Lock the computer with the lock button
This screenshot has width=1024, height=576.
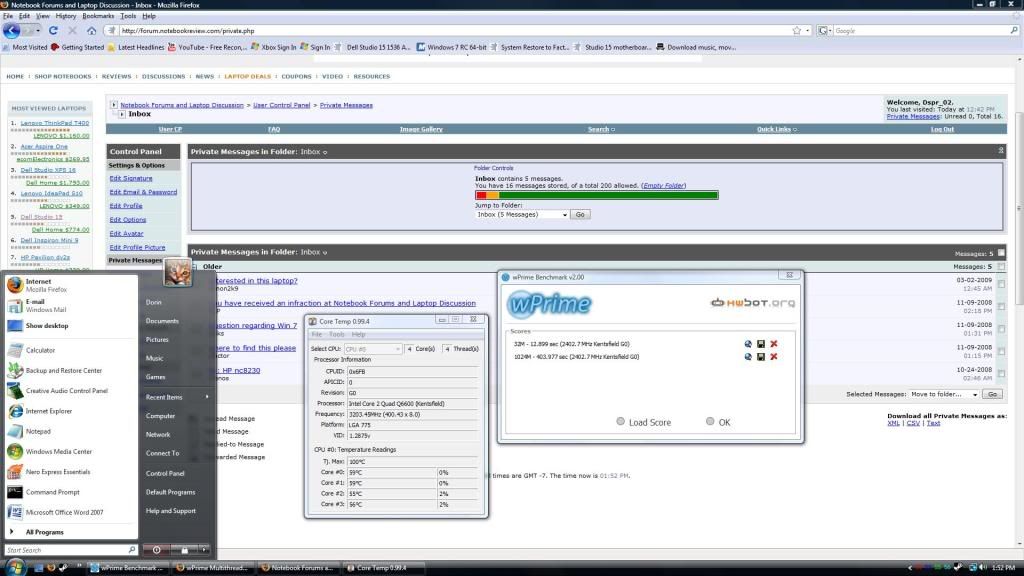185,550
